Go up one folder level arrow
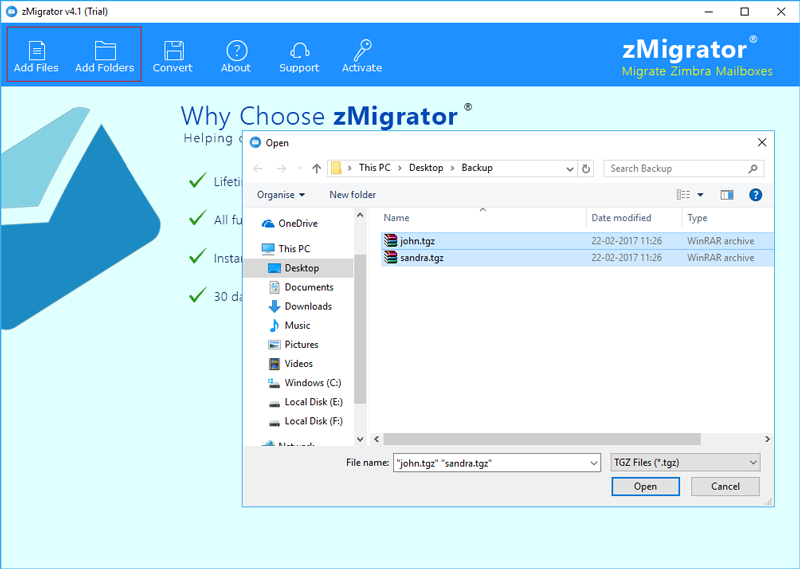 point(316,168)
